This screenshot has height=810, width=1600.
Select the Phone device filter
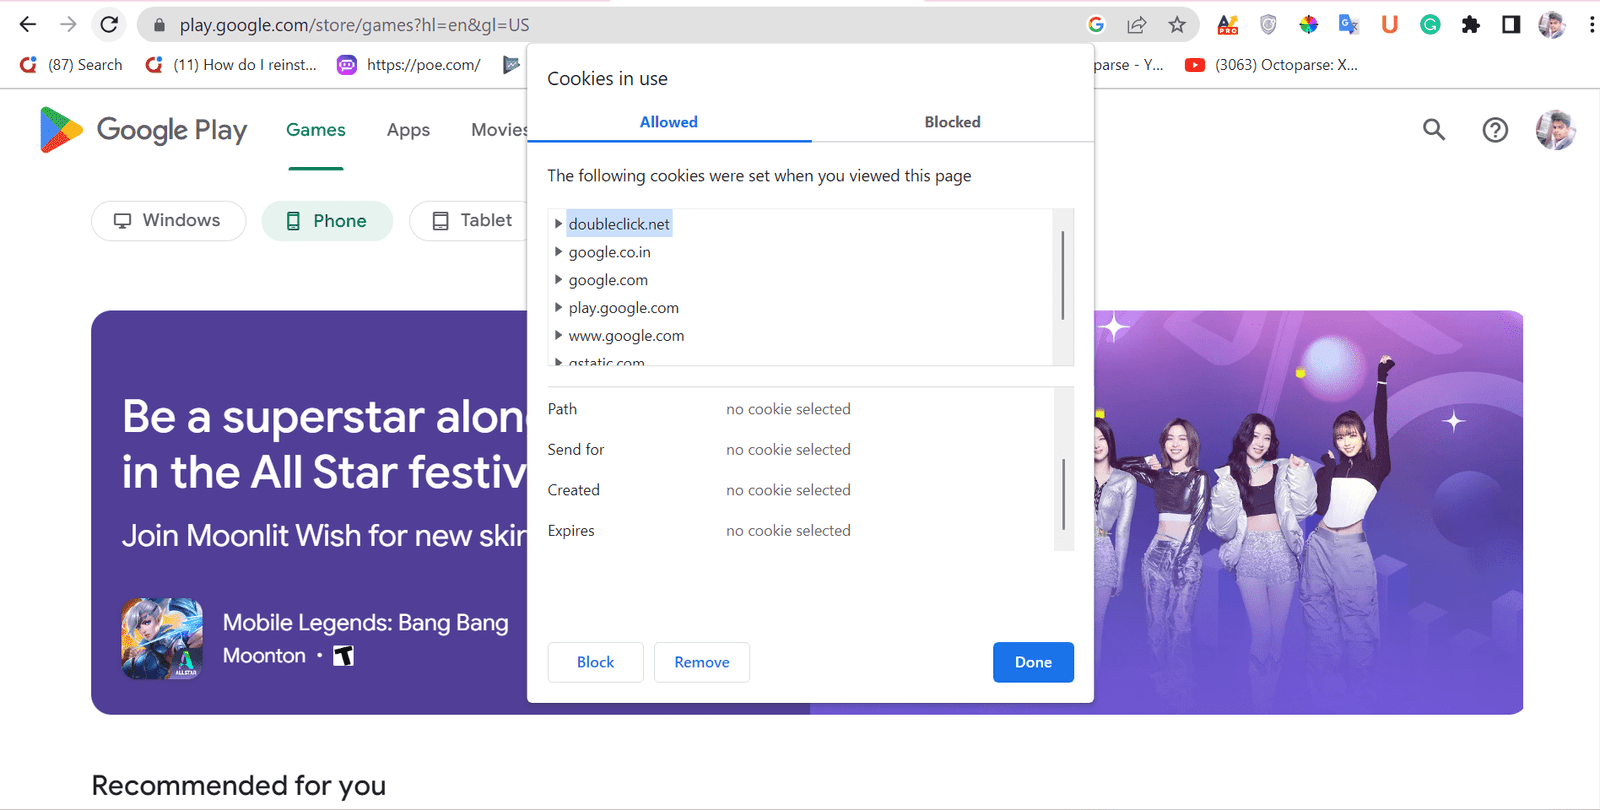(327, 221)
